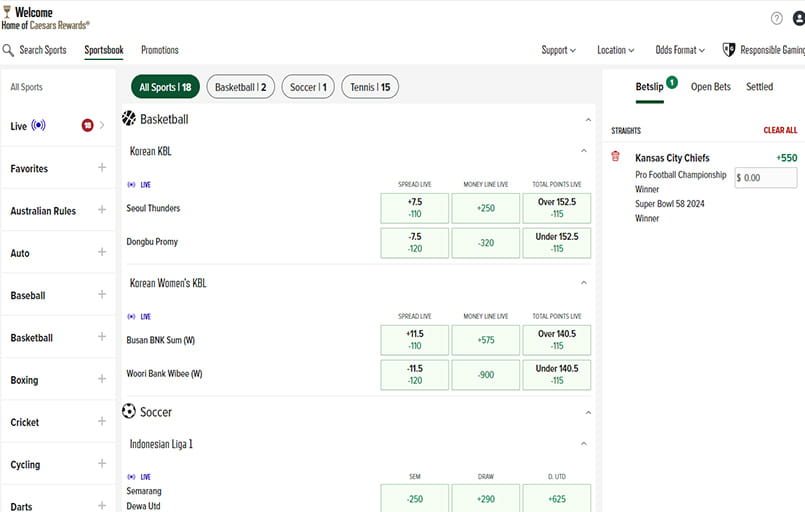Open the Odds Format dropdown
The height and width of the screenshot is (512, 805).
click(680, 50)
